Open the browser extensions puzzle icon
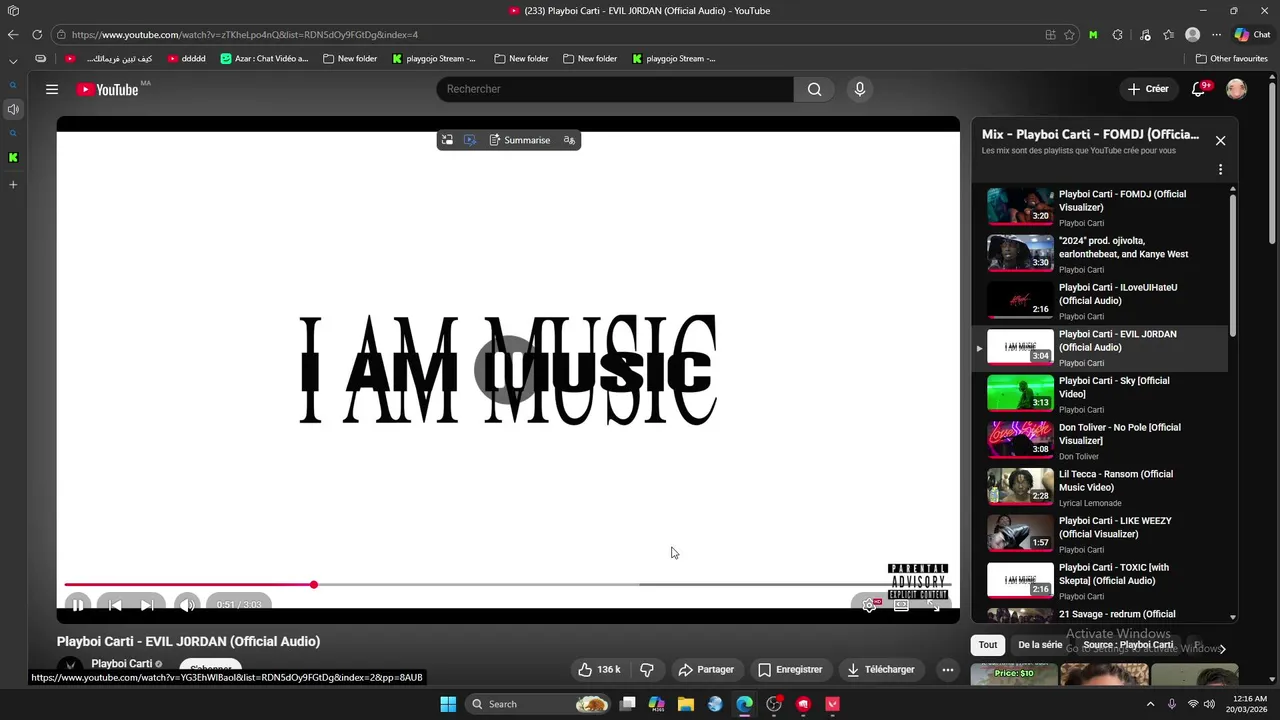1280x720 pixels. click(1117, 34)
